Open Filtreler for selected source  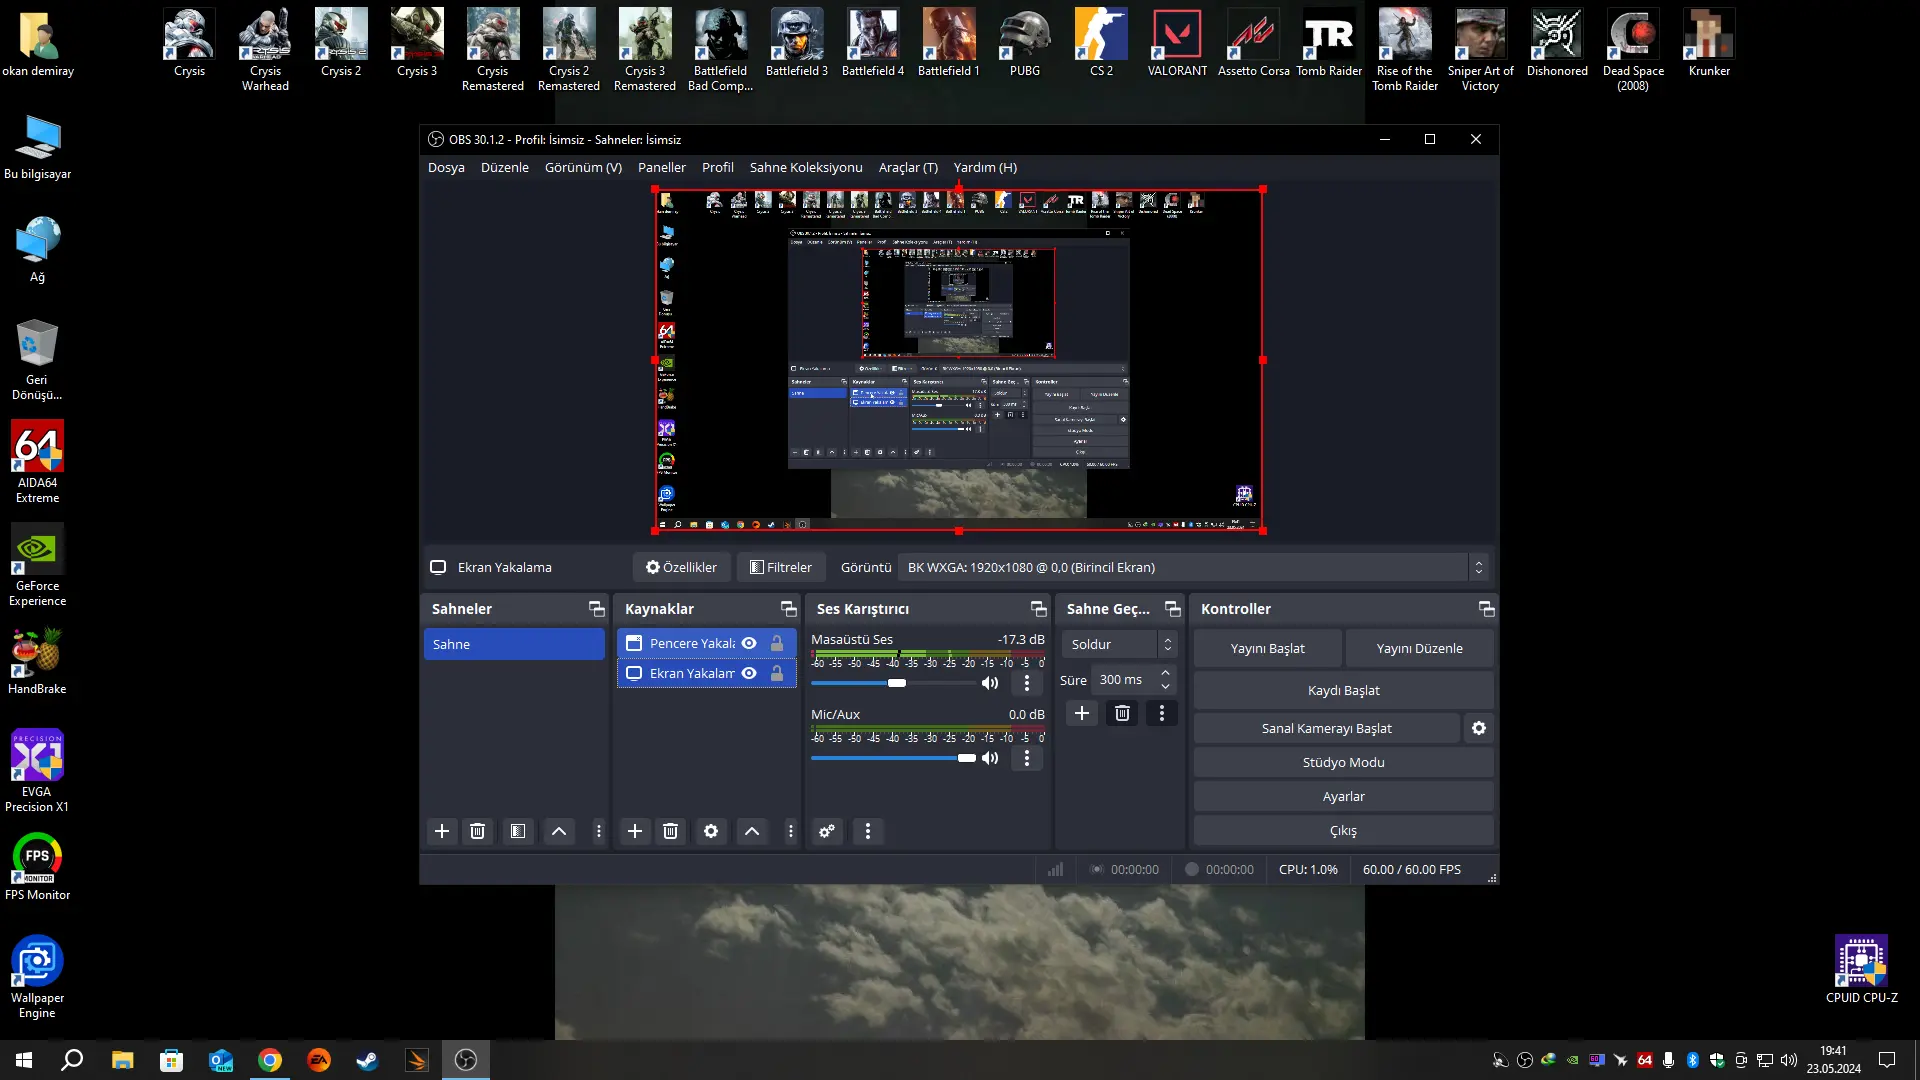click(x=781, y=567)
